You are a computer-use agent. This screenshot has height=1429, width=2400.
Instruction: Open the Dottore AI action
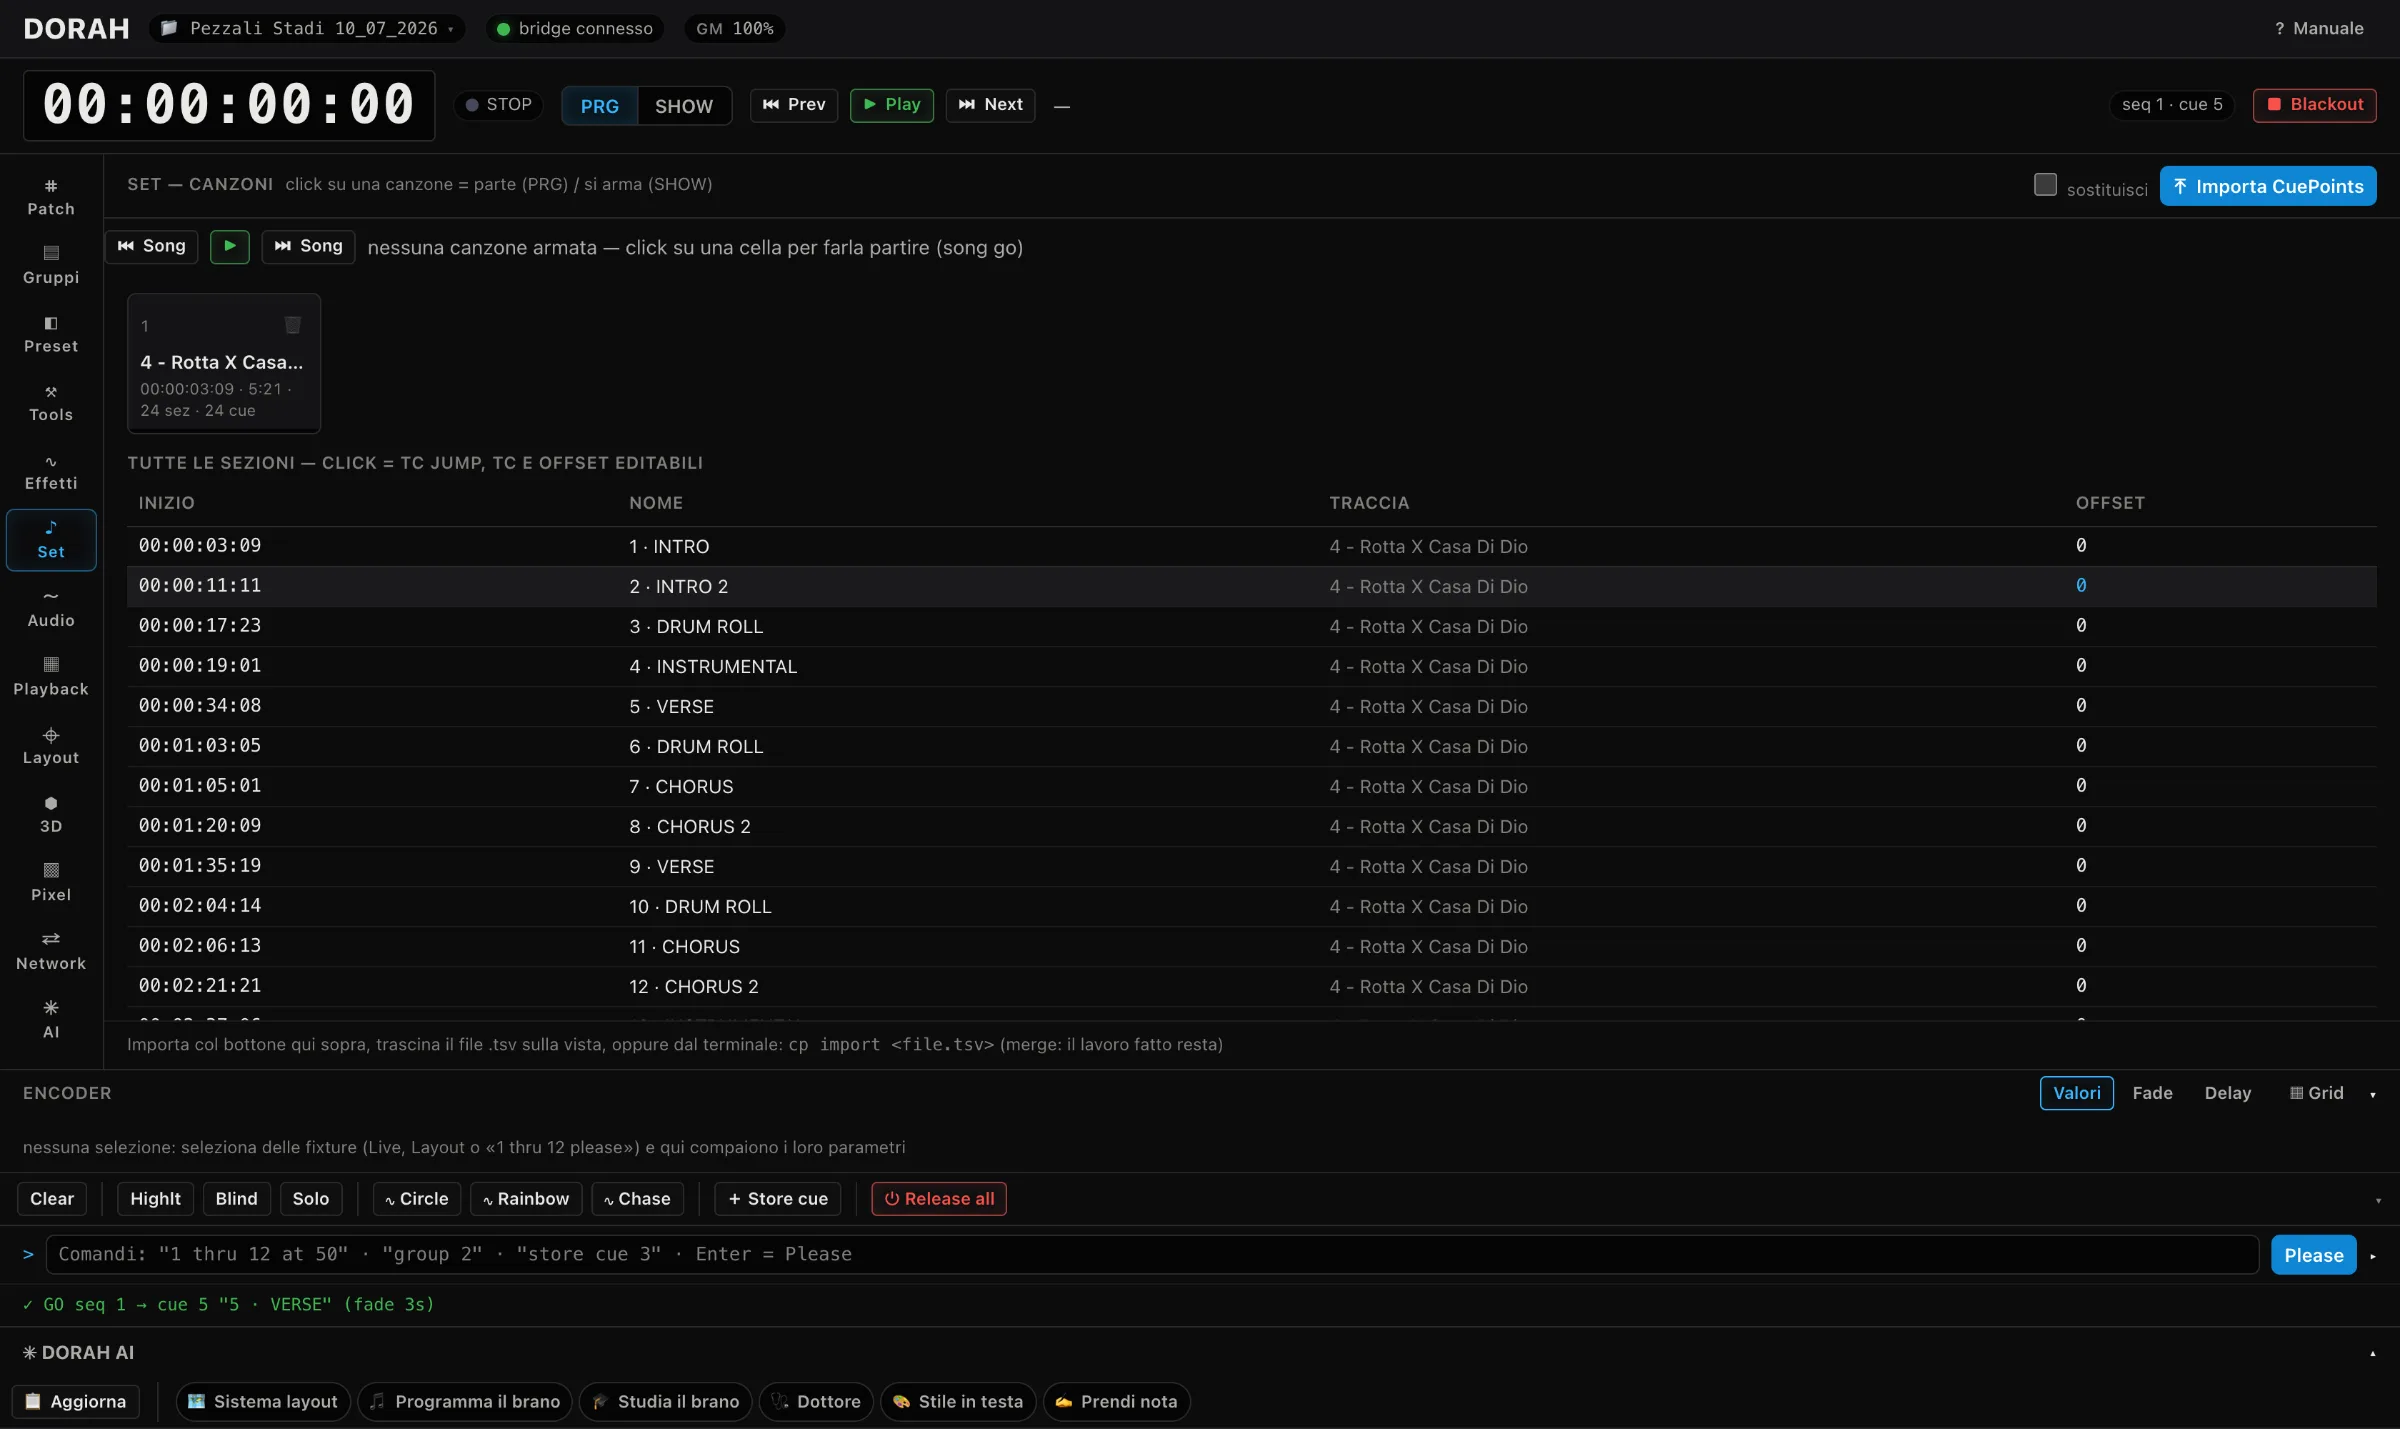(817, 1402)
